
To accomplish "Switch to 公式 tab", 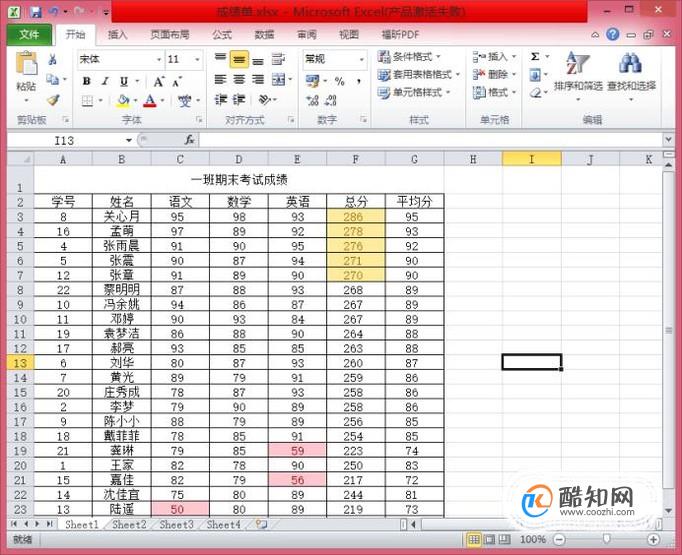I will tap(222, 35).
